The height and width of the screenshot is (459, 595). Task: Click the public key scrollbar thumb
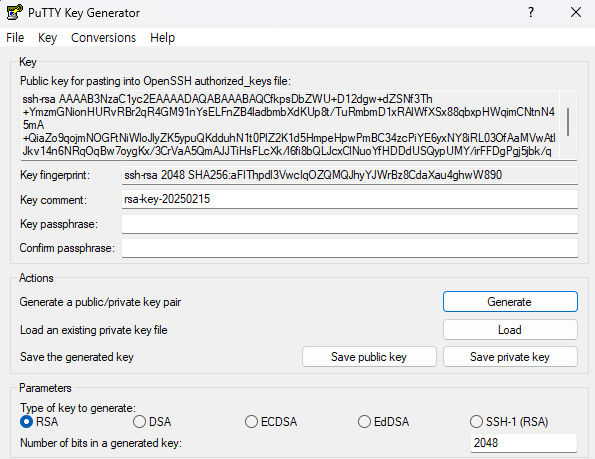coord(568,121)
